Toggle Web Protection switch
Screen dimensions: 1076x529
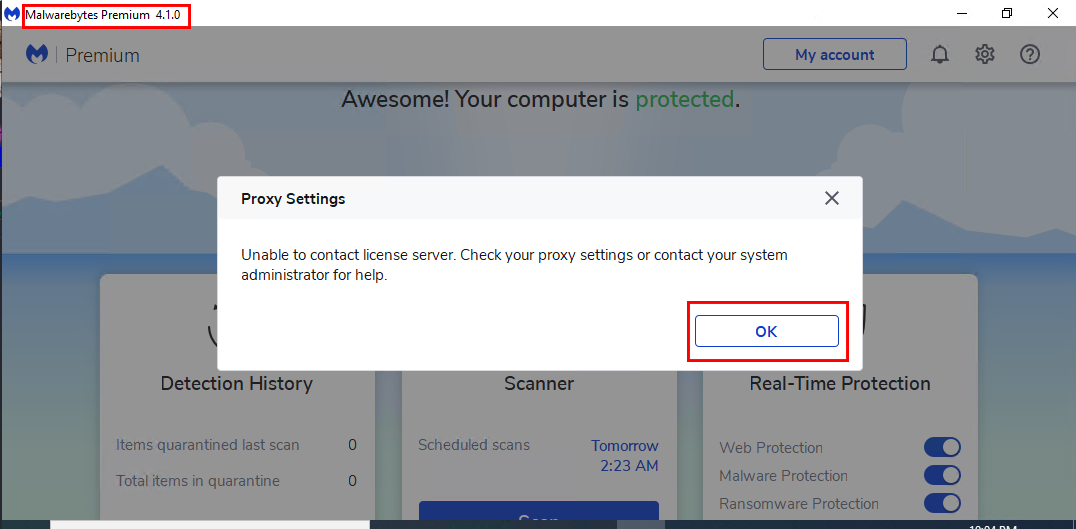point(942,447)
